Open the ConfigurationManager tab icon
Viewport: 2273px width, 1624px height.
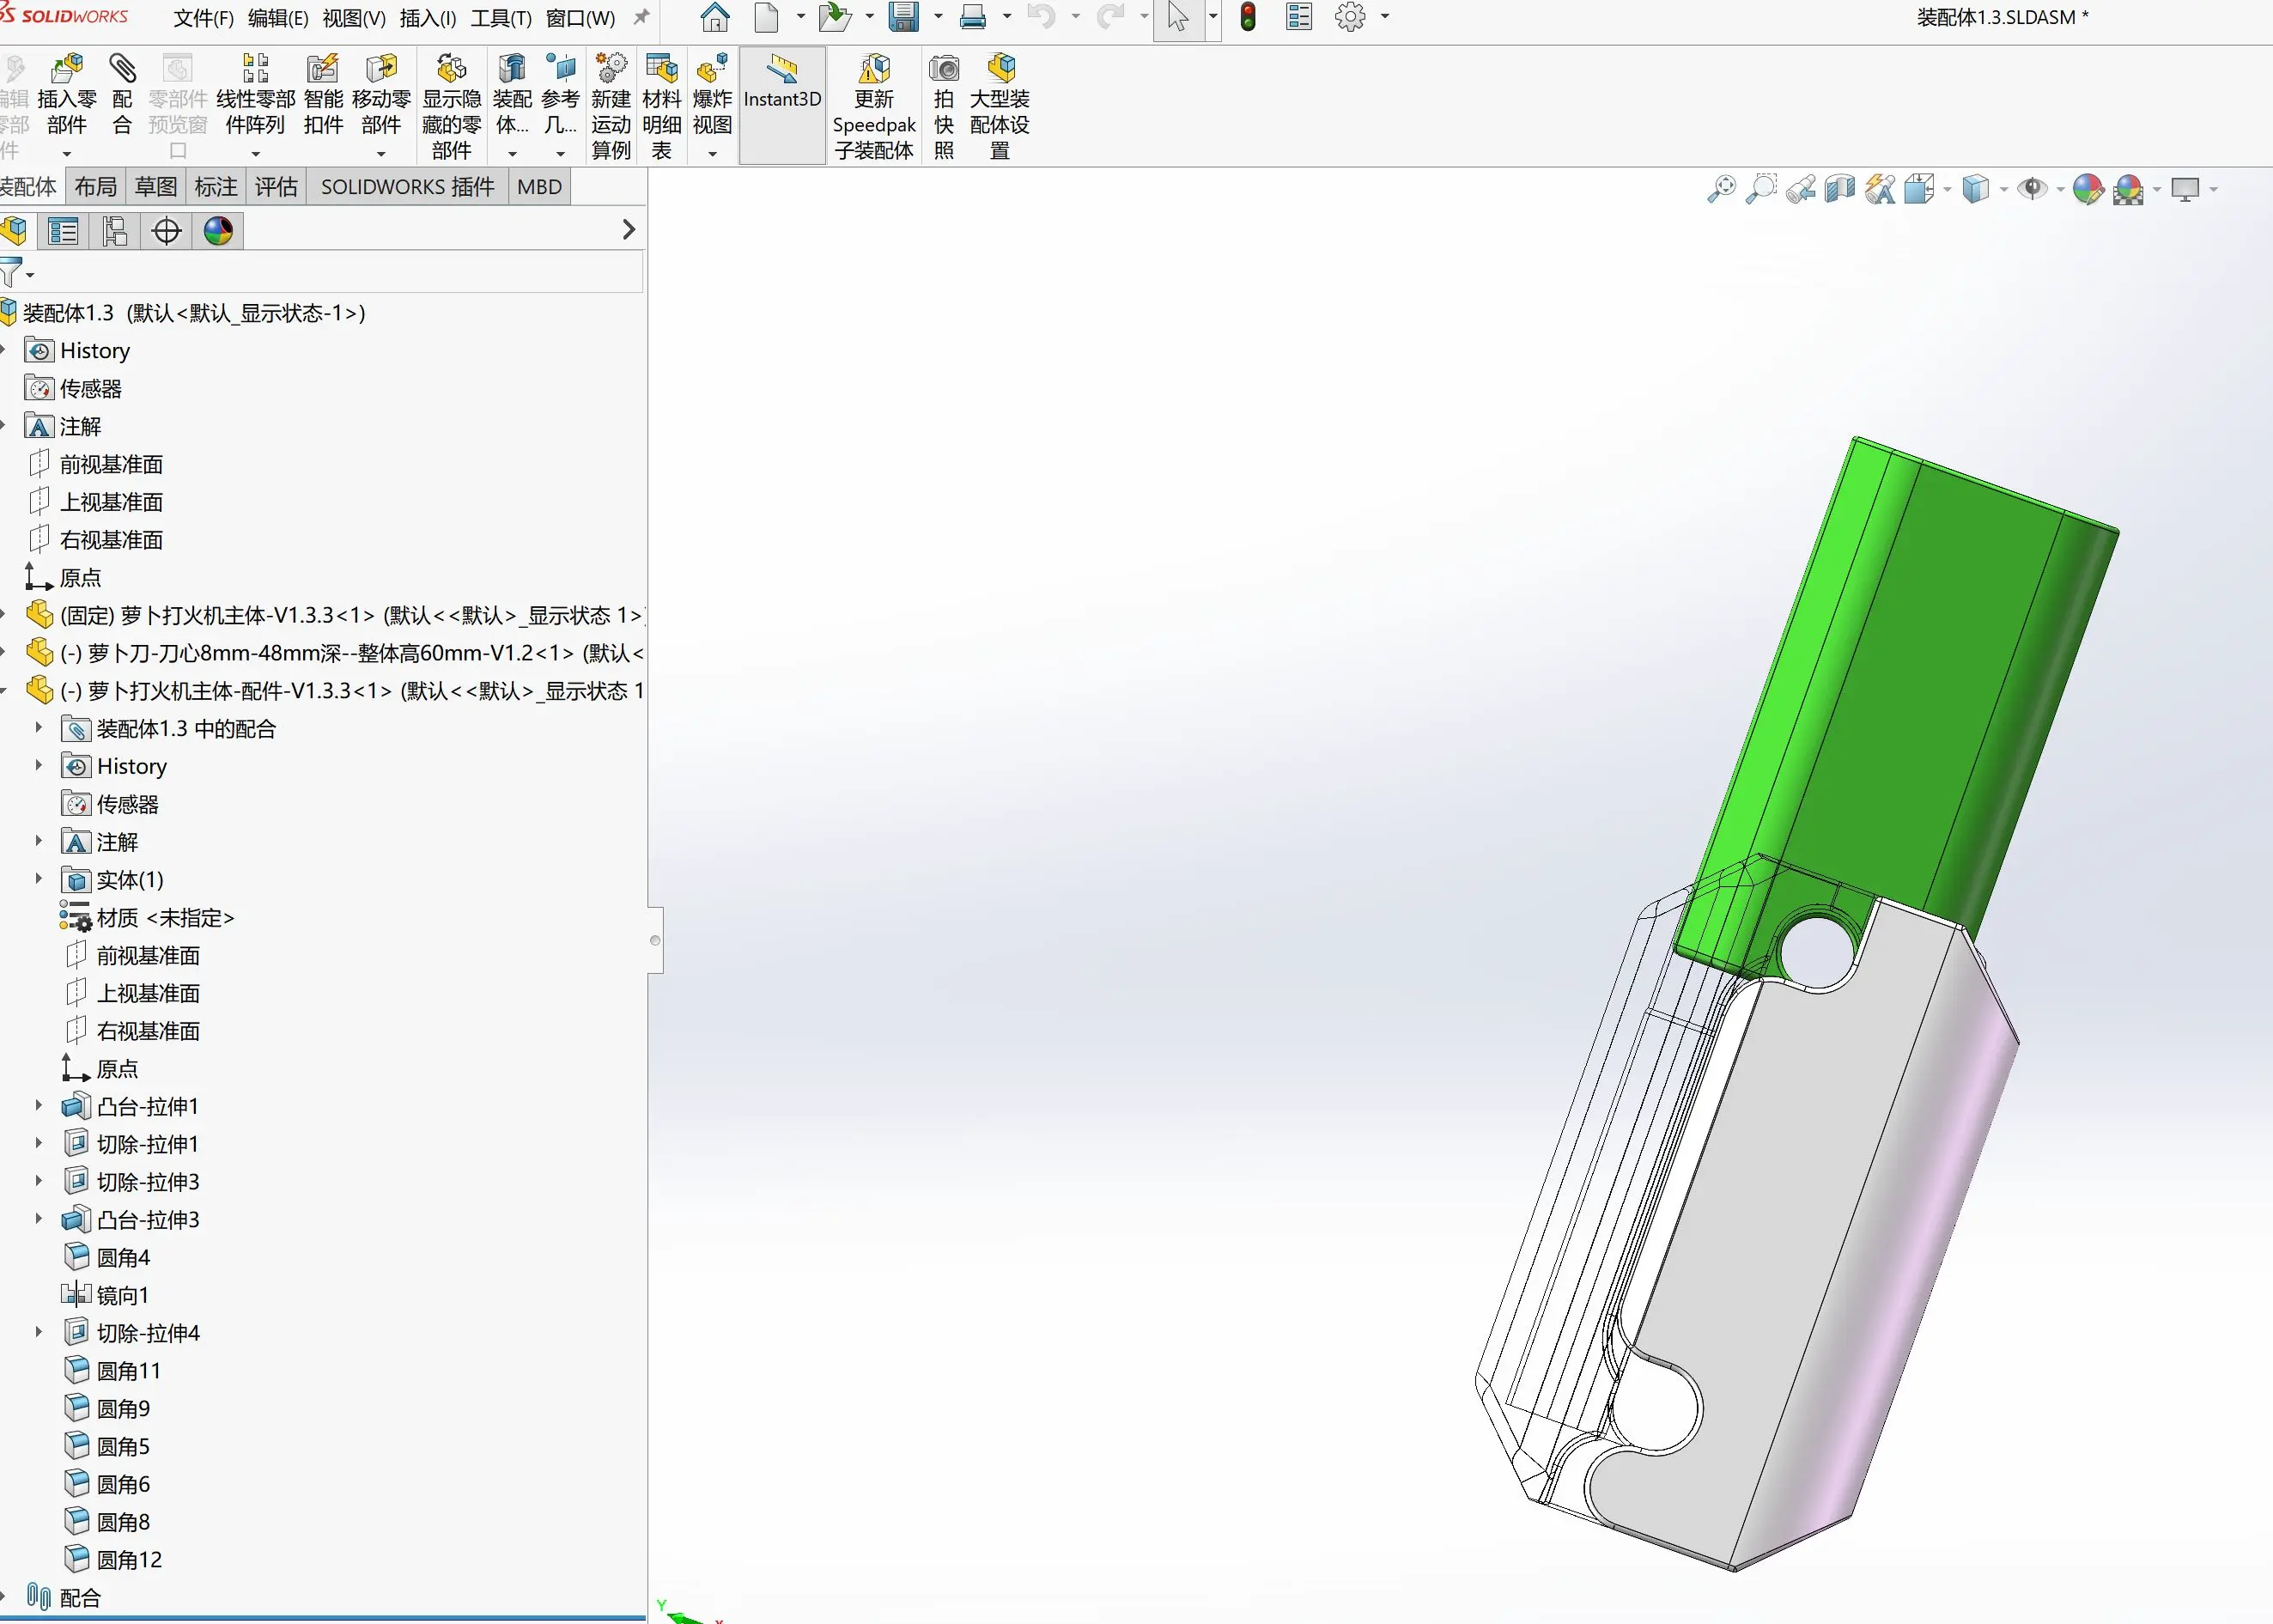pos(115,231)
